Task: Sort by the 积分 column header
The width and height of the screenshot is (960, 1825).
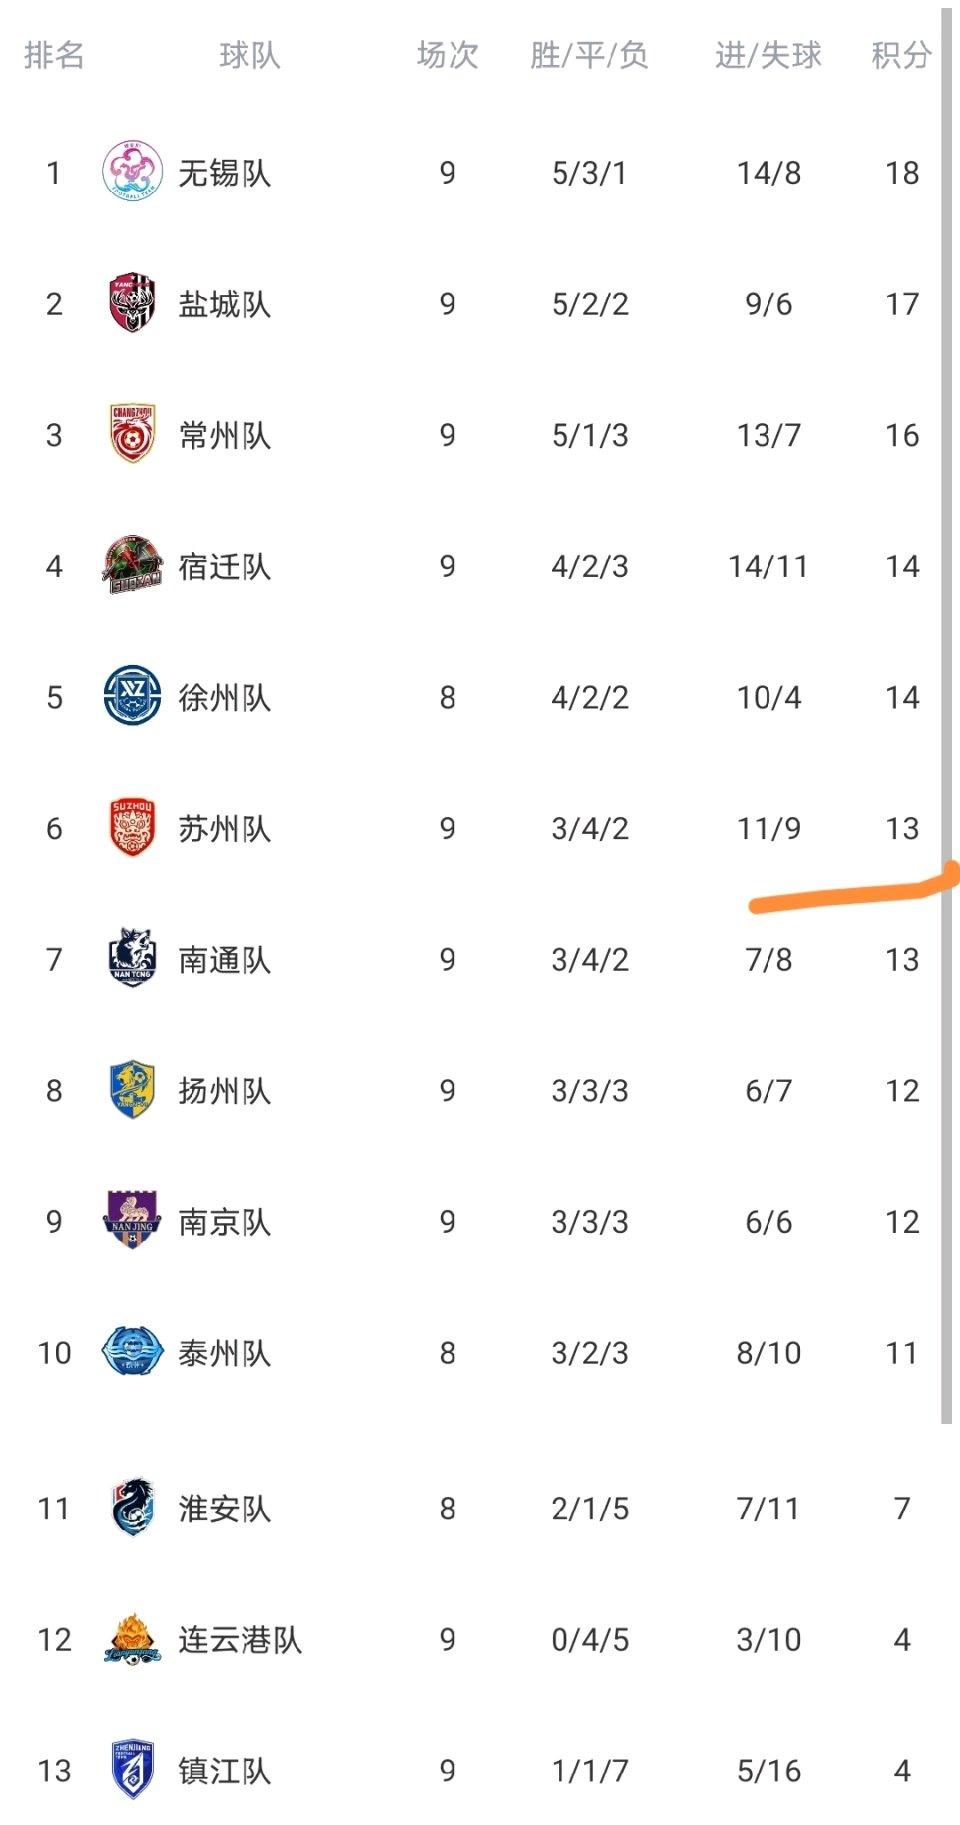Action: coord(901,55)
